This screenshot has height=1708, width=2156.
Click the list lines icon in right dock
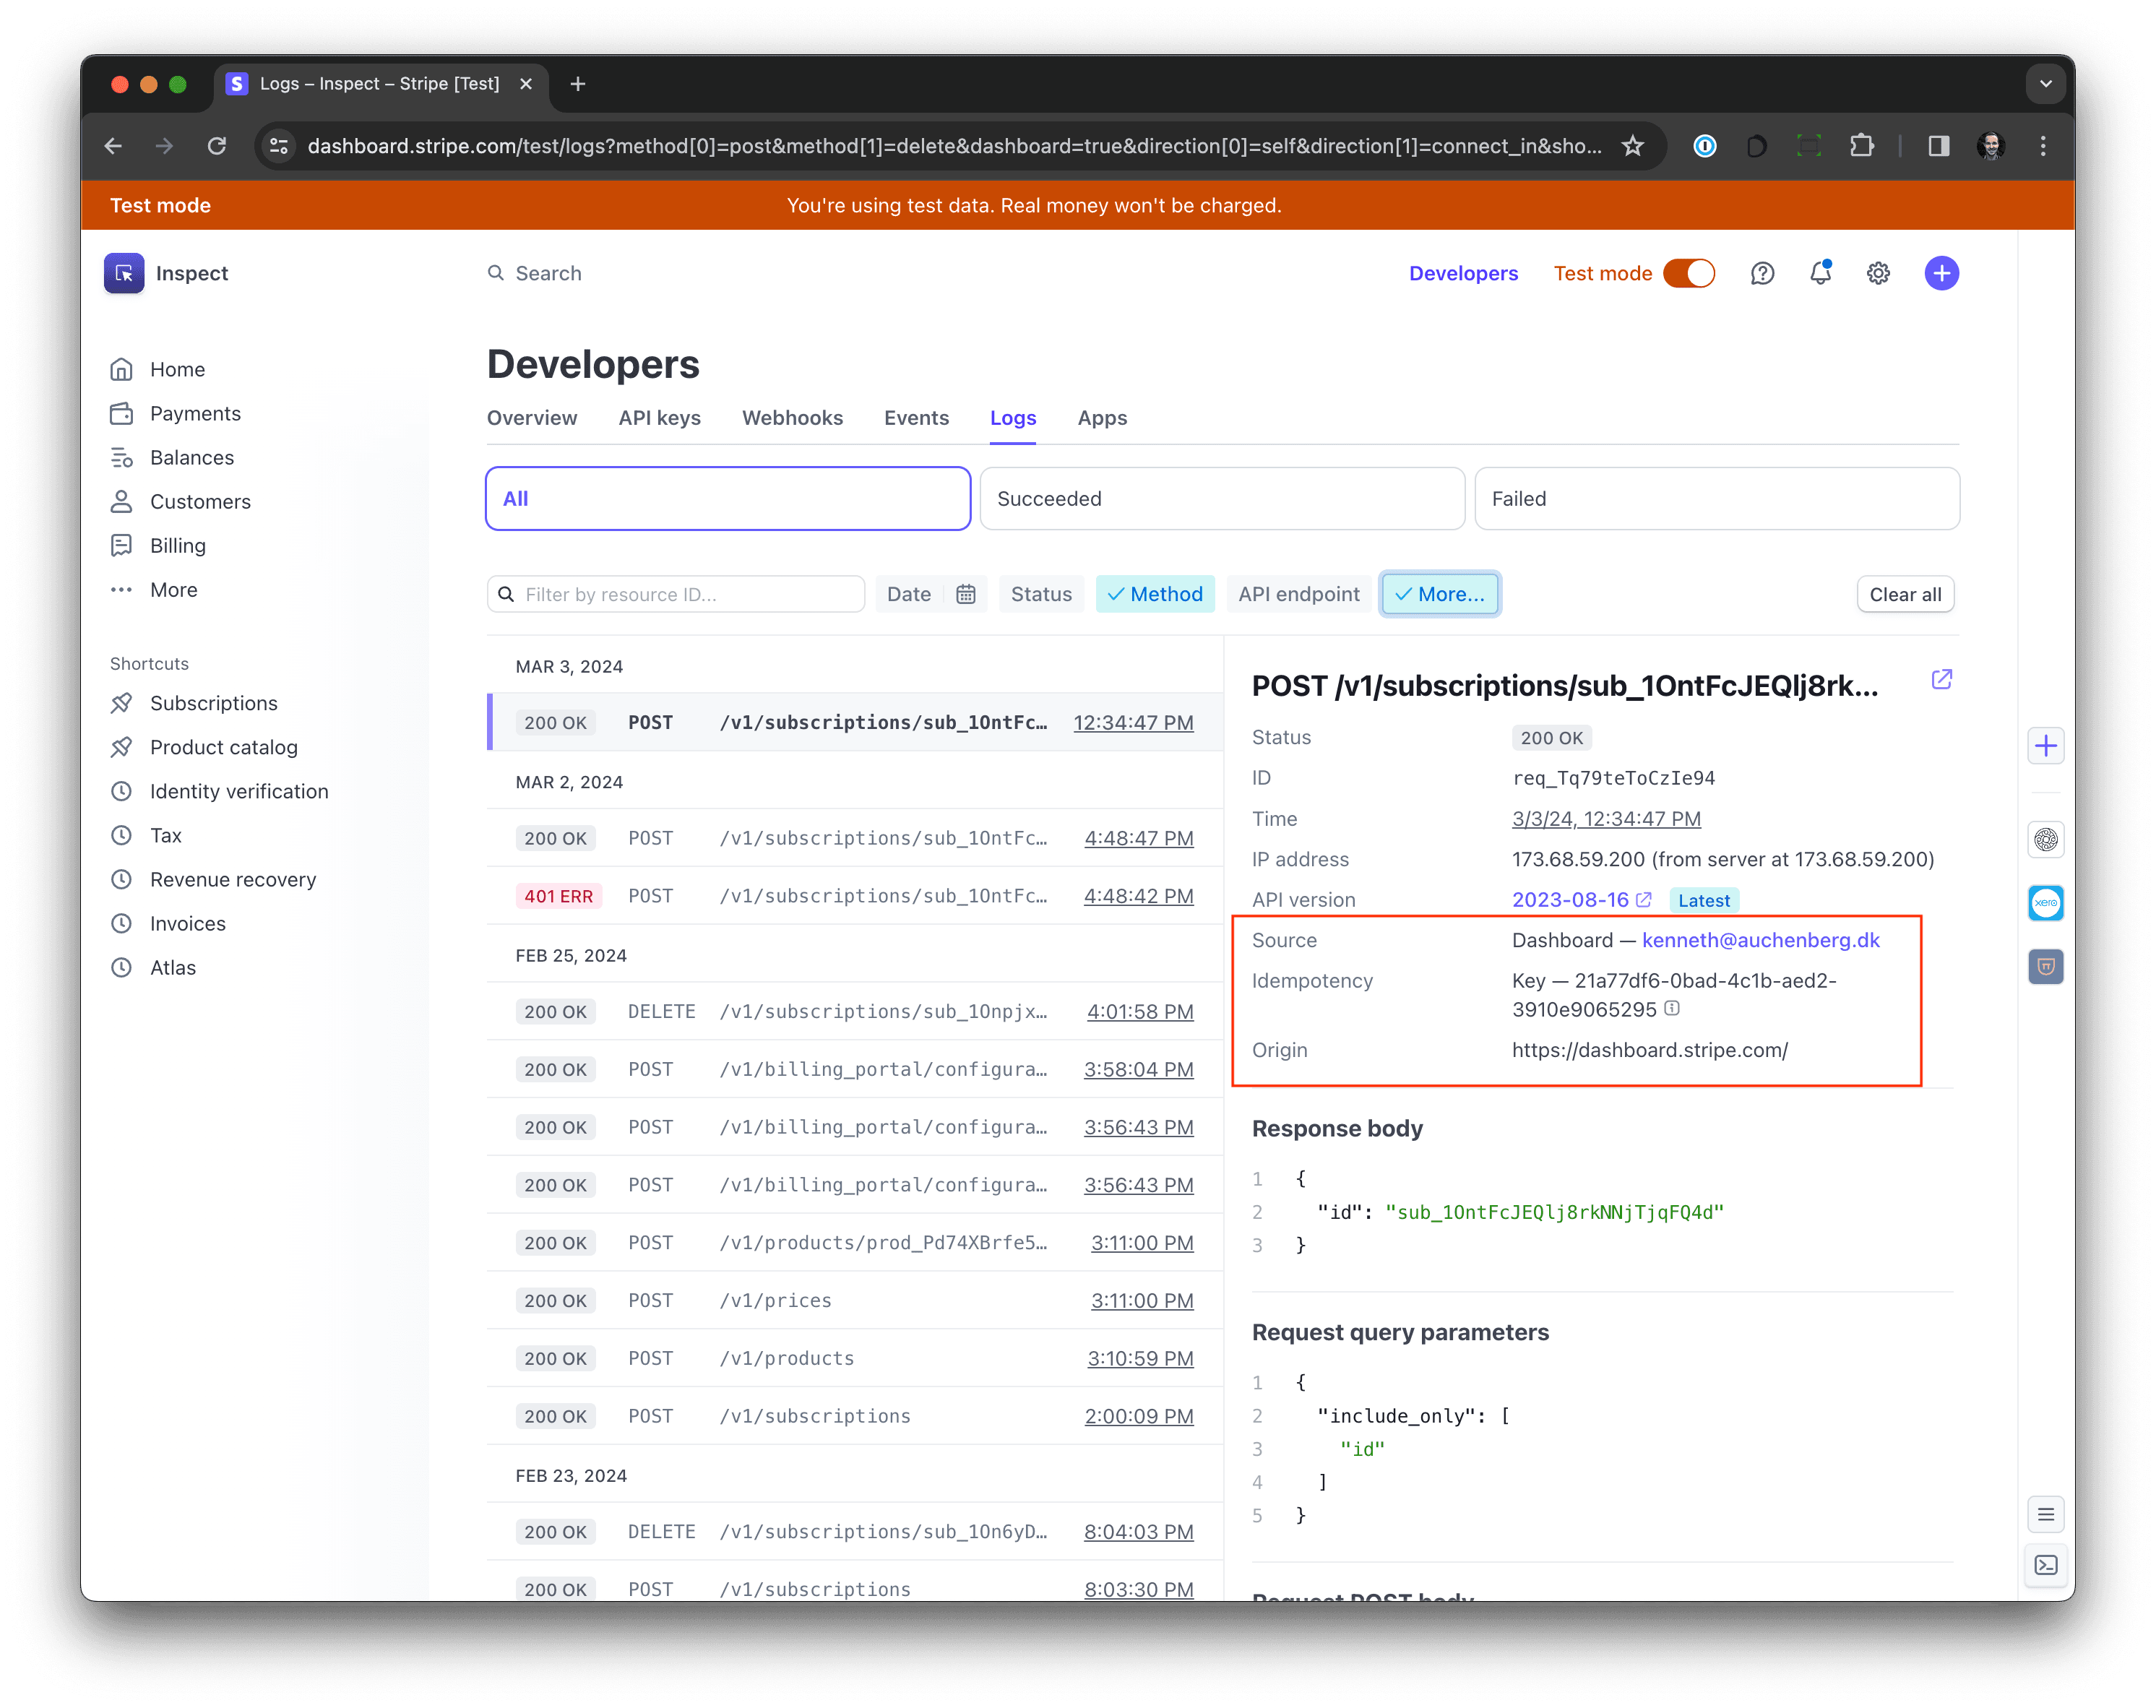(x=2046, y=1514)
